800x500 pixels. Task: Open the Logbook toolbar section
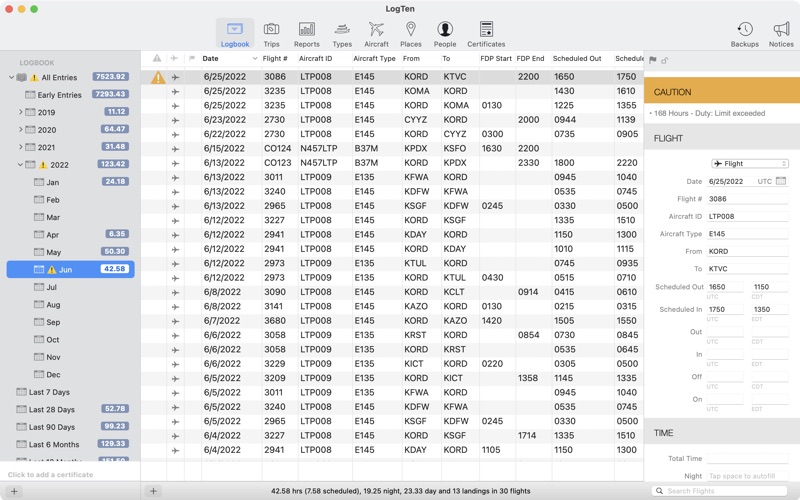(235, 34)
